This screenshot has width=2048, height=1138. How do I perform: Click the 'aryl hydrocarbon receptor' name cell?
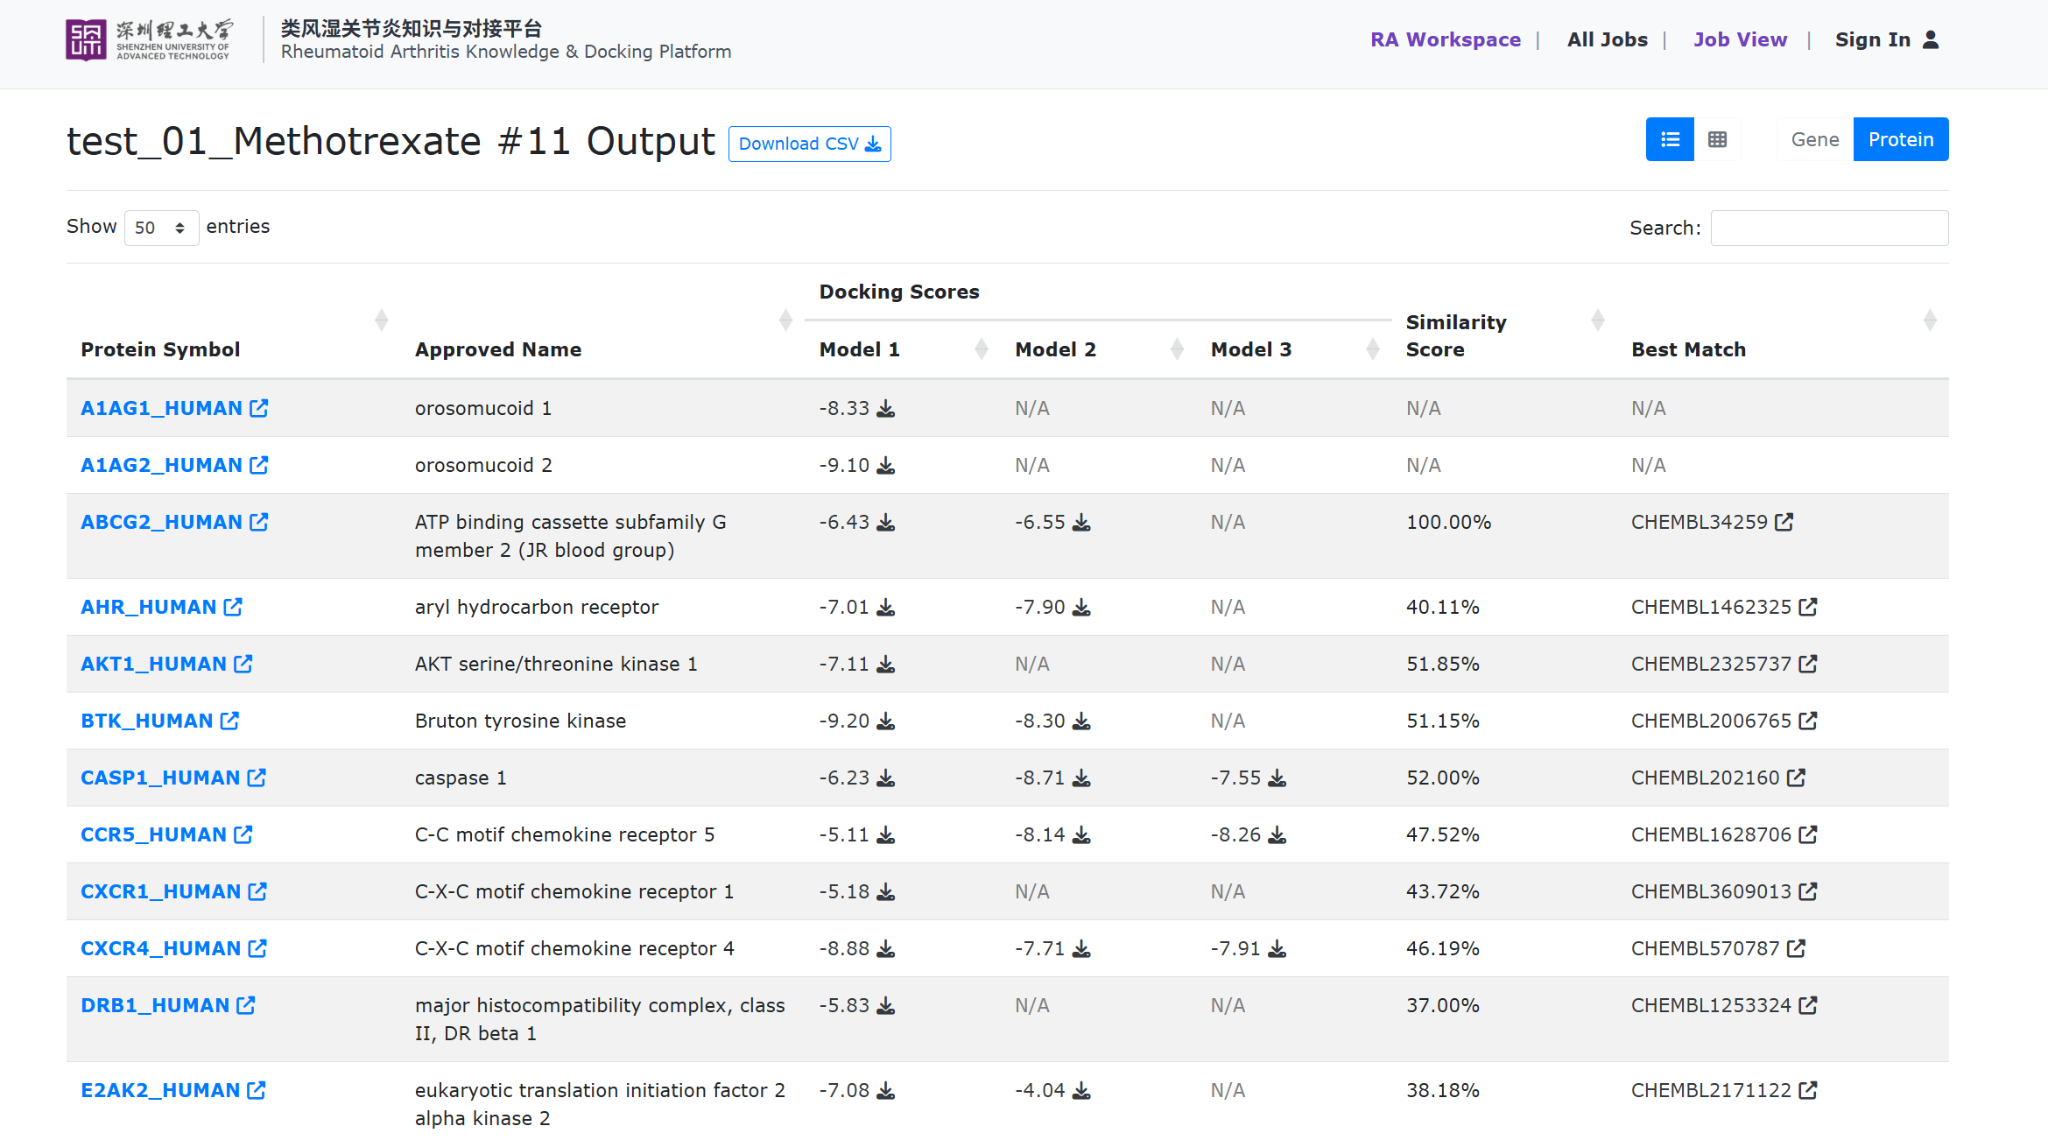(x=536, y=607)
